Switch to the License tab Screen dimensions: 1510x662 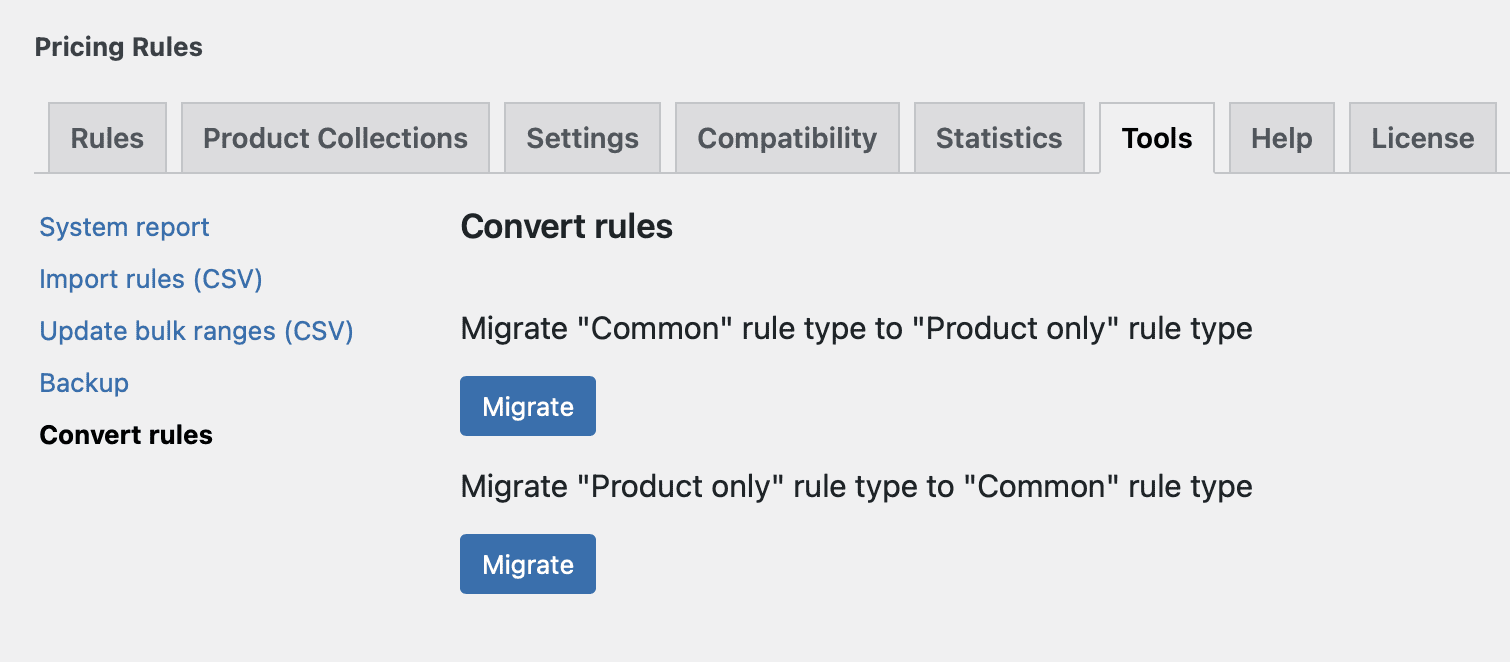pos(1421,138)
